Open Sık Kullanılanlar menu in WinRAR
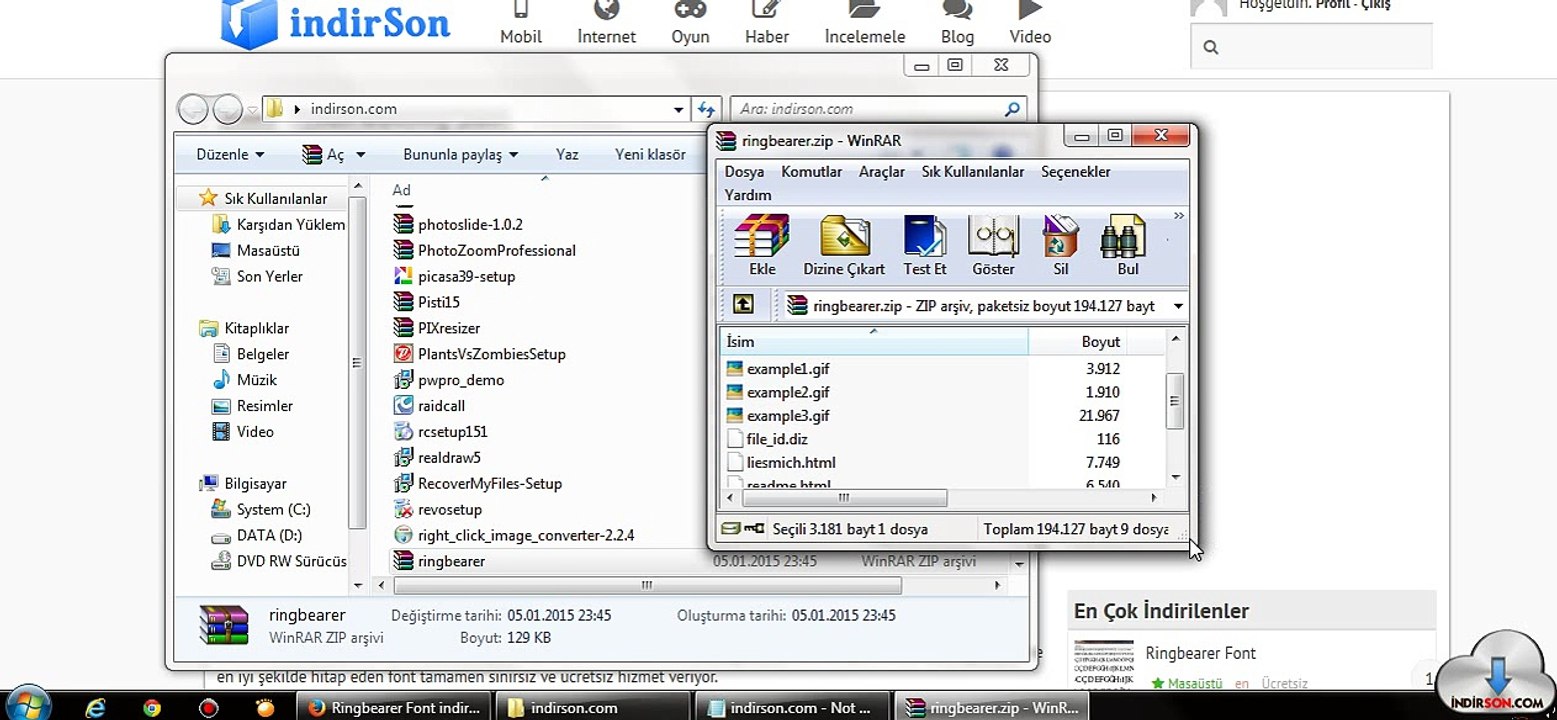1557x720 pixels. tap(973, 172)
